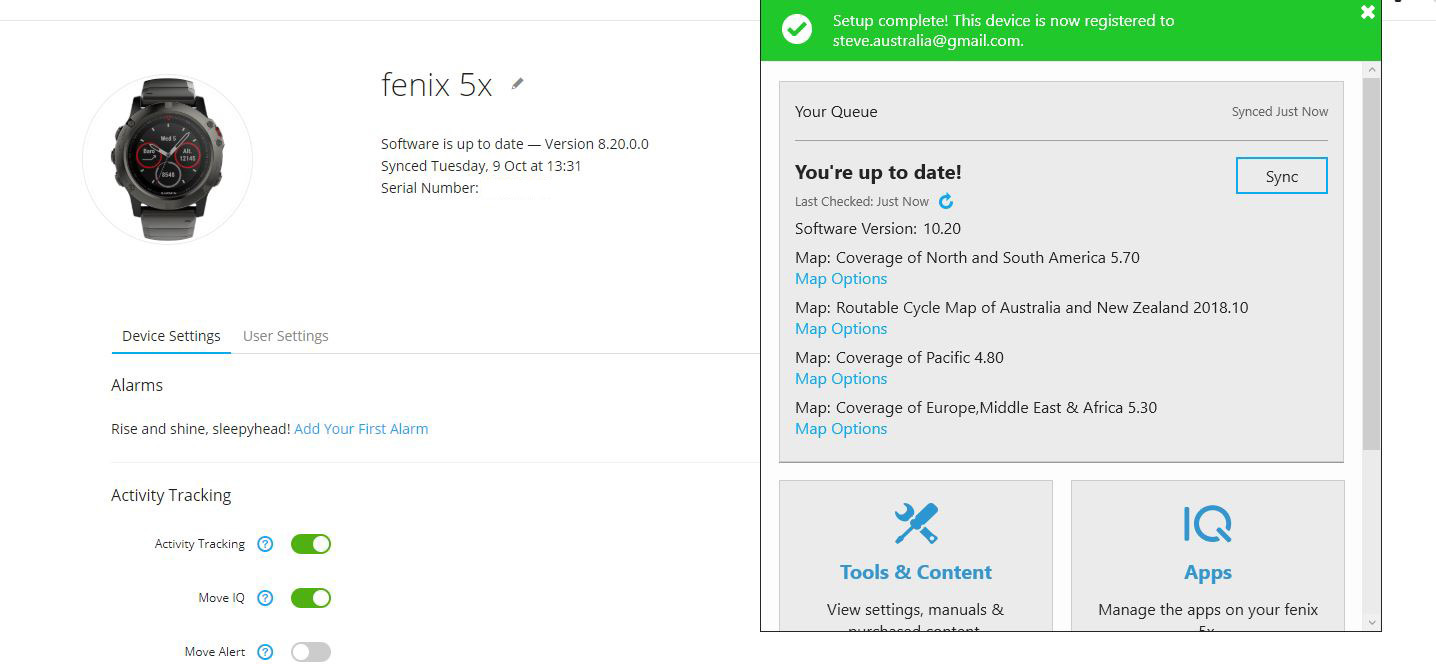Click the Last Checked: Just Now text
The height and width of the screenshot is (664, 1436).
[x=862, y=202]
